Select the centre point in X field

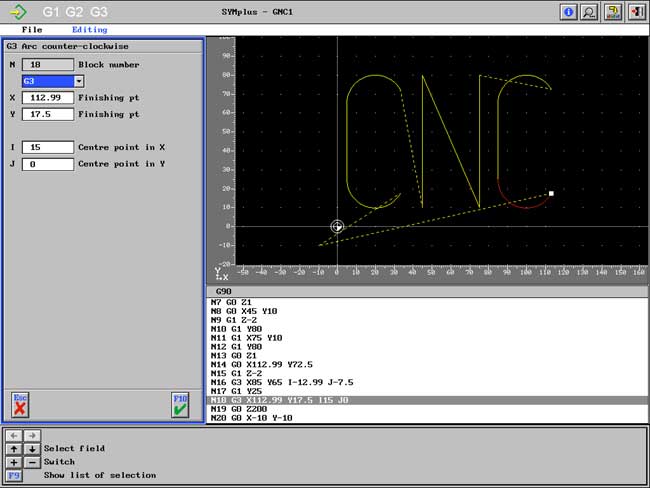click(47, 147)
